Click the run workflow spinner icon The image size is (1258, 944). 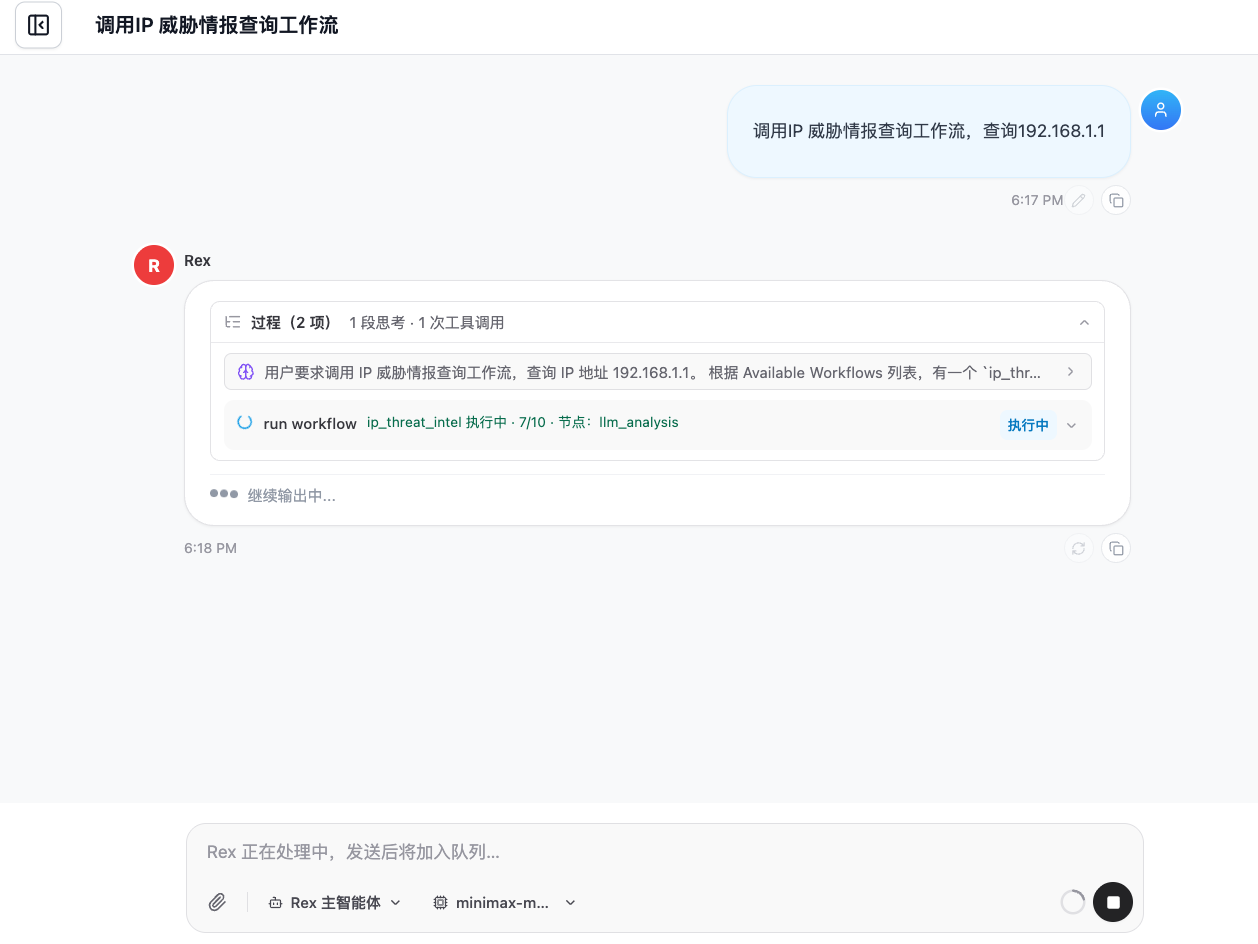pyautogui.click(x=244, y=422)
